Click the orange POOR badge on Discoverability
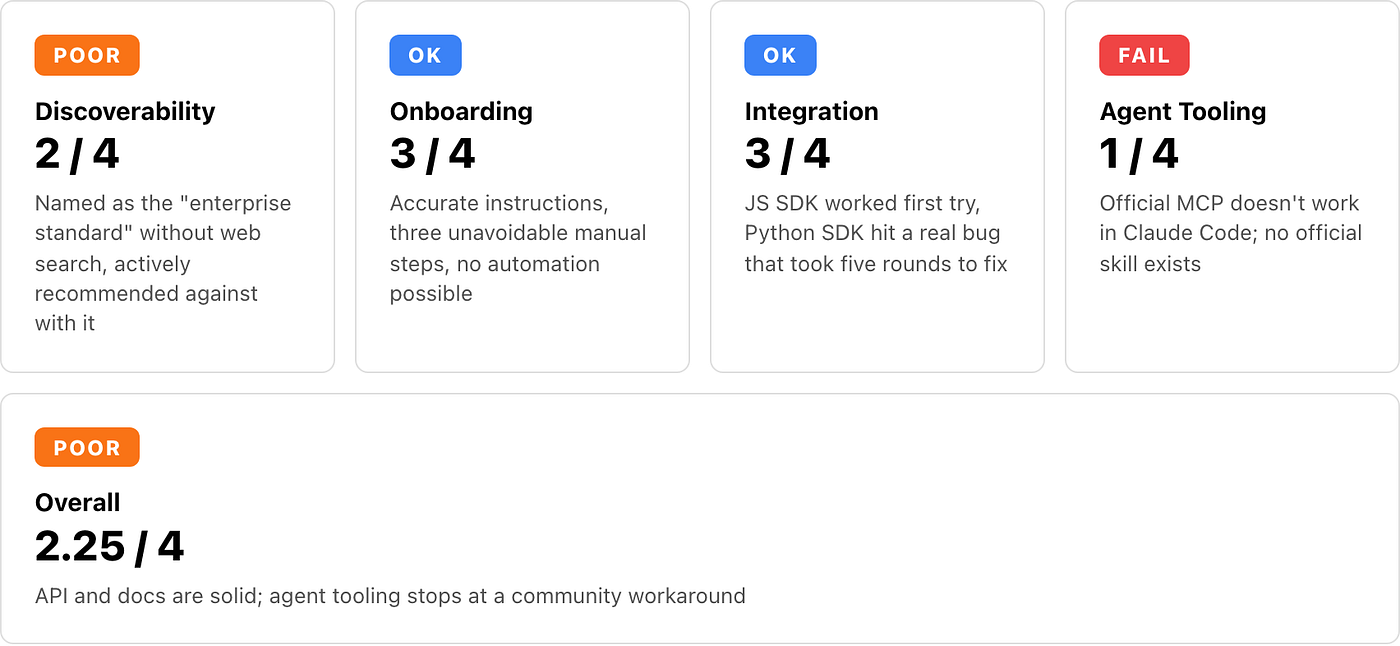This screenshot has width=1400, height=646. point(87,55)
